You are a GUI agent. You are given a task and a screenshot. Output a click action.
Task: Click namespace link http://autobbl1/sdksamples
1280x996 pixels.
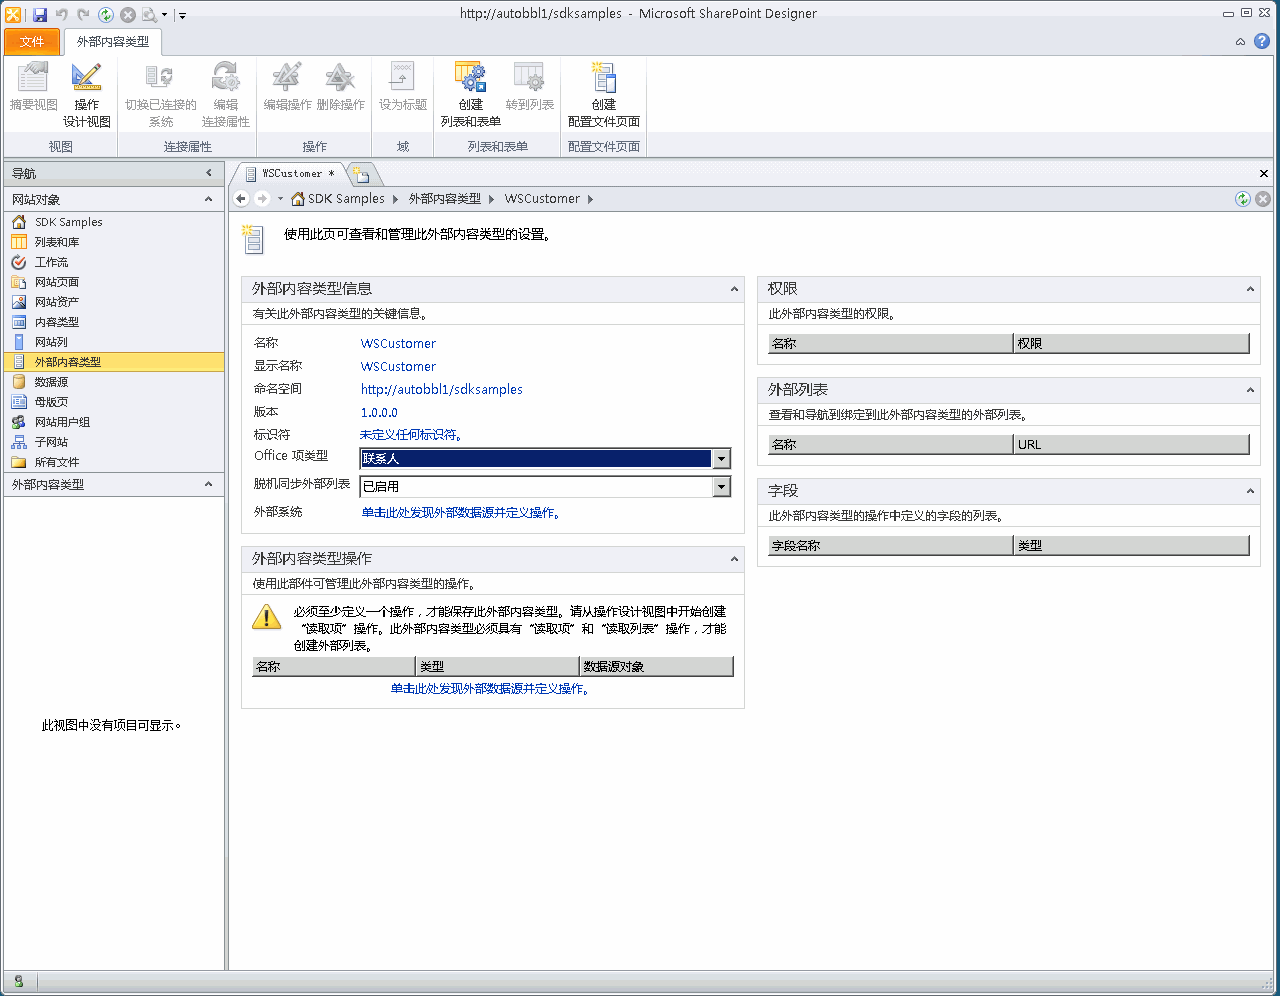pyautogui.click(x=441, y=389)
